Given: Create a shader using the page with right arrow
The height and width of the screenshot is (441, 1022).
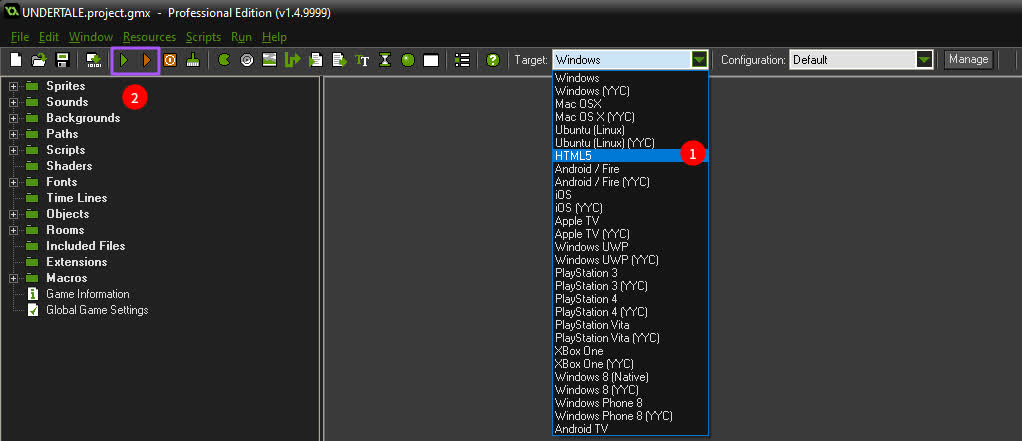Looking at the screenshot, I should coord(339,60).
